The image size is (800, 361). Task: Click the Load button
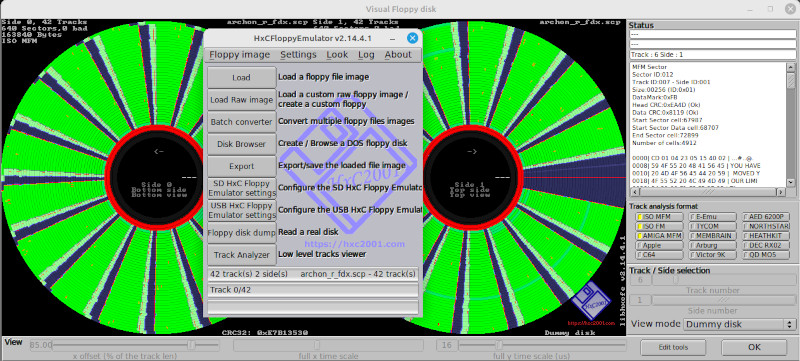(x=241, y=78)
